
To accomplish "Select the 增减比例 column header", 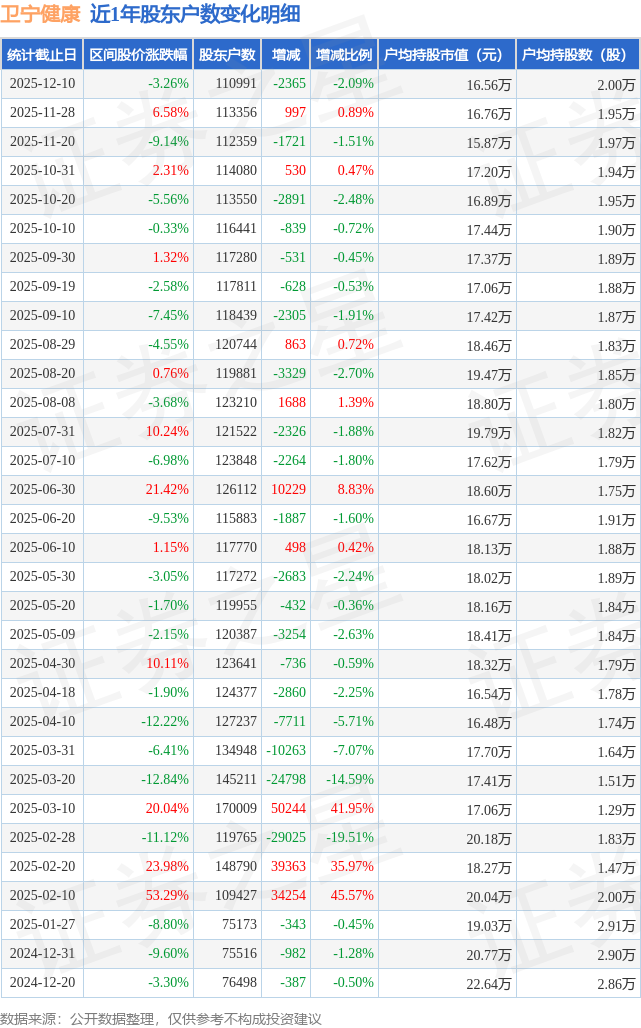I will tap(344, 55).
